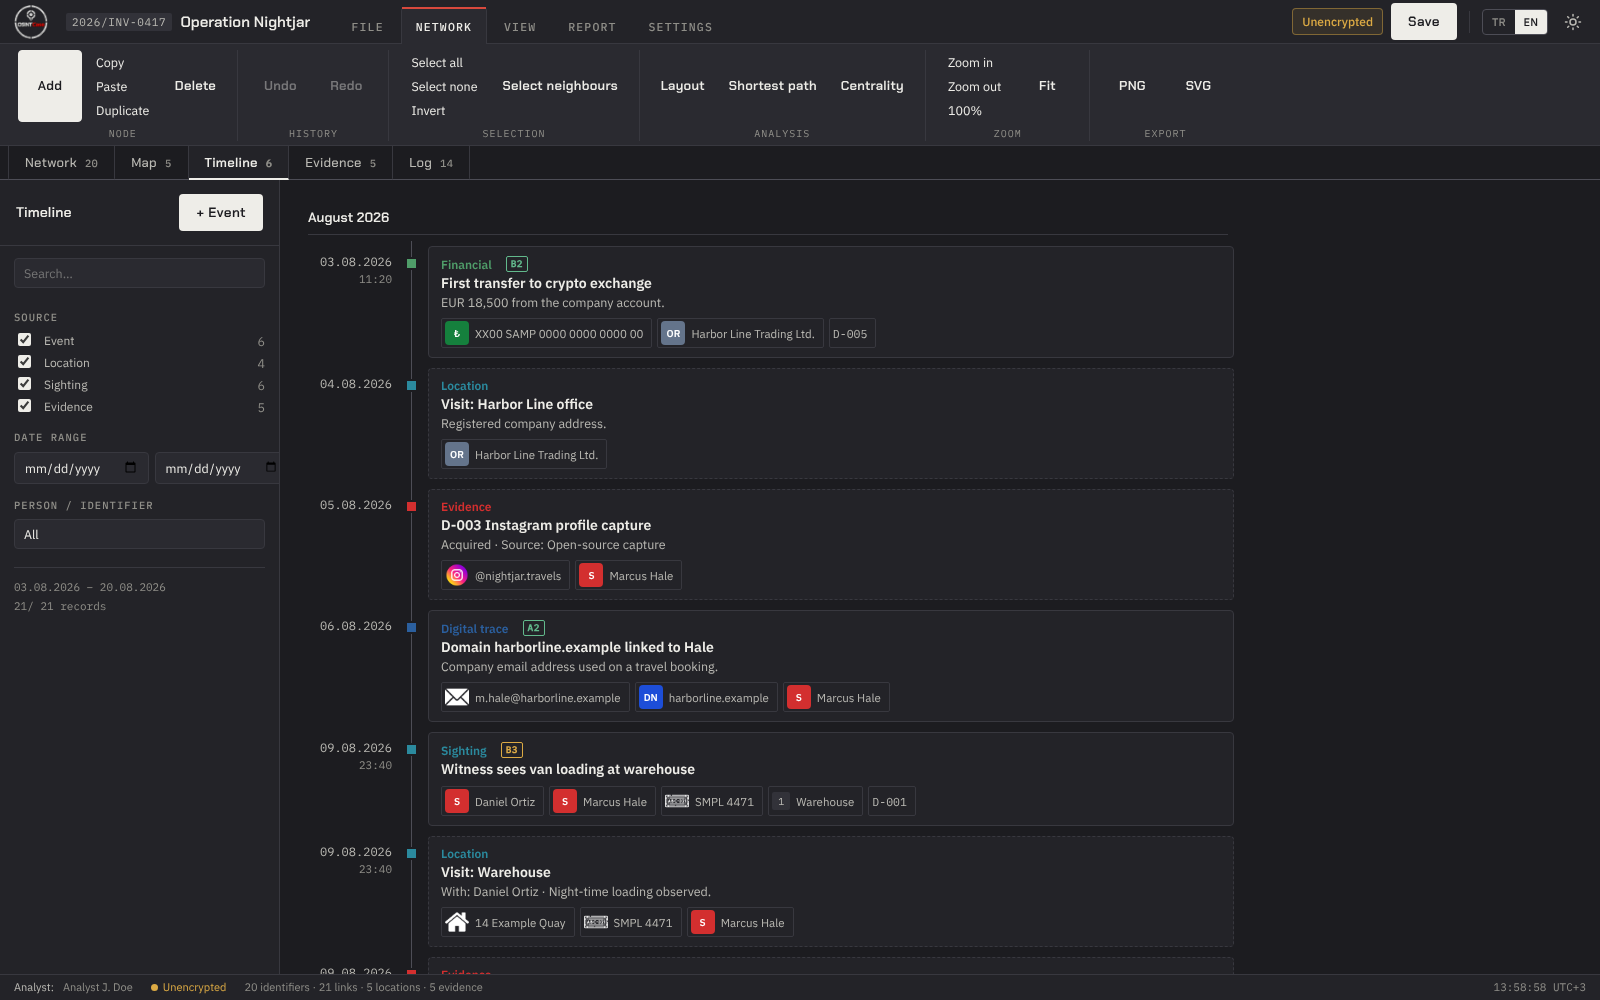
Task: Click the Add node button
Action: [50, 86]
